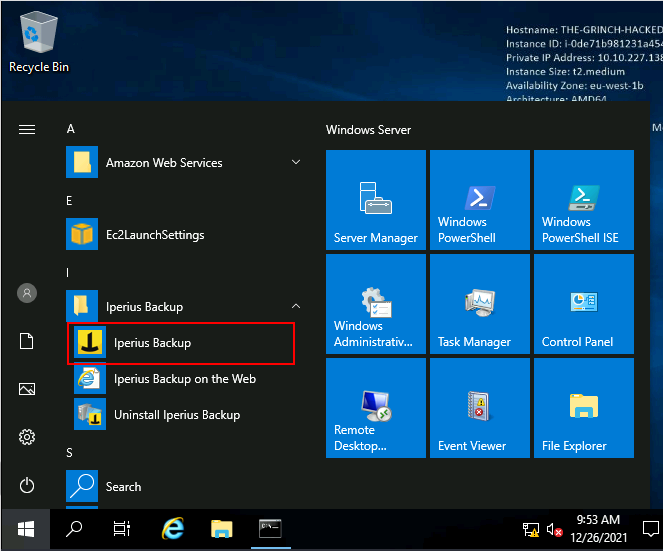Open the Recycle Bin desktop icon
Screen dimensions: 663x551
pyautogui.click(x=38, y=42)
